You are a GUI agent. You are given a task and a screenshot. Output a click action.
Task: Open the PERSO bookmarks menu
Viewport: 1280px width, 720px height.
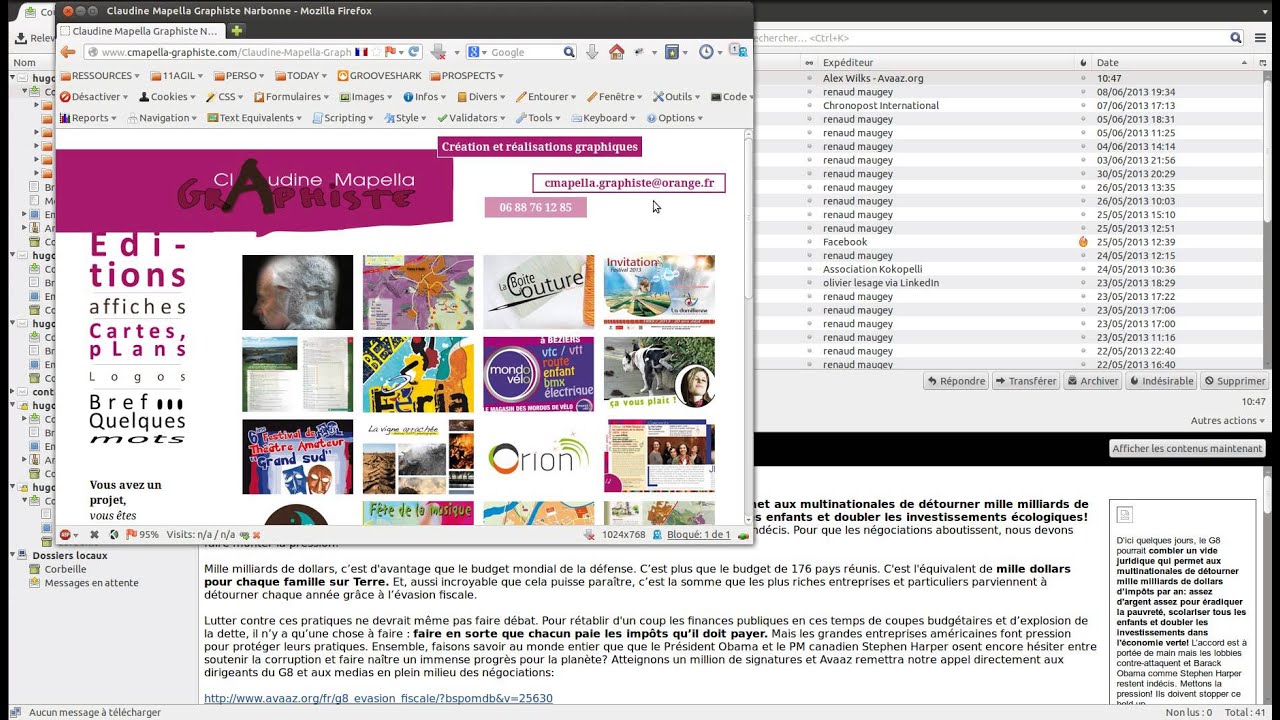(240, 75)
